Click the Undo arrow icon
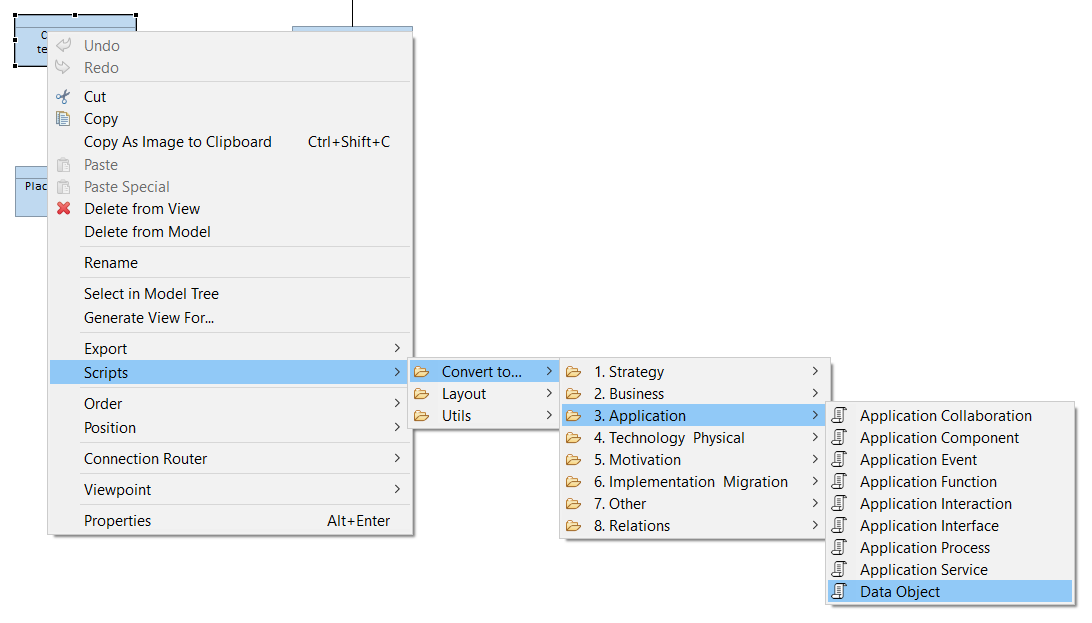The image size is (1092, 623). tap(63, 45)
